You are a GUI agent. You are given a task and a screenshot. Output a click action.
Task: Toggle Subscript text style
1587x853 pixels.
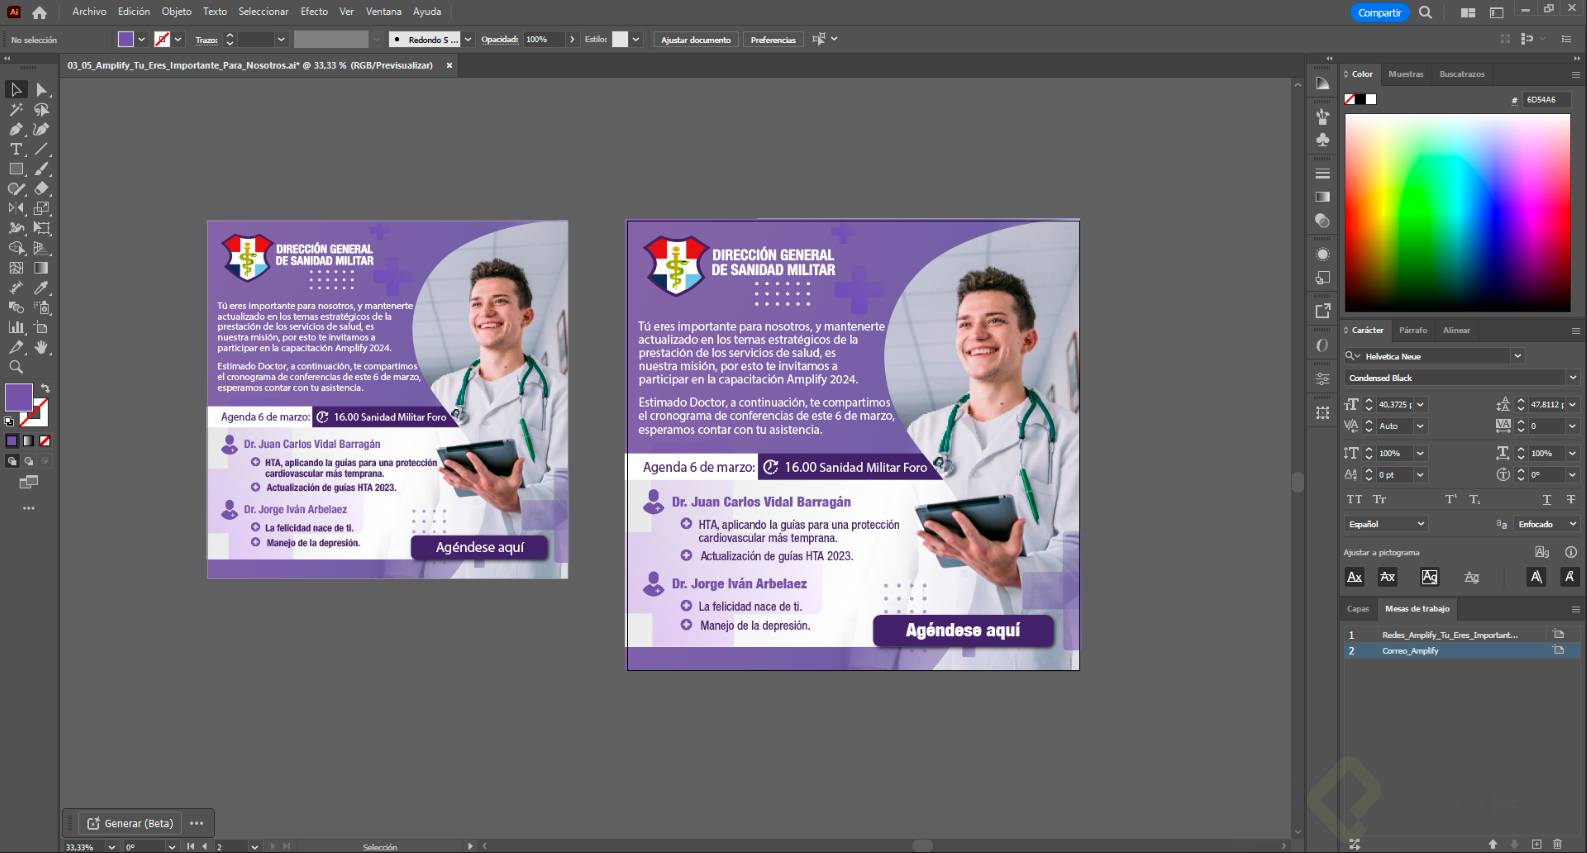(x=1475, y=499)
